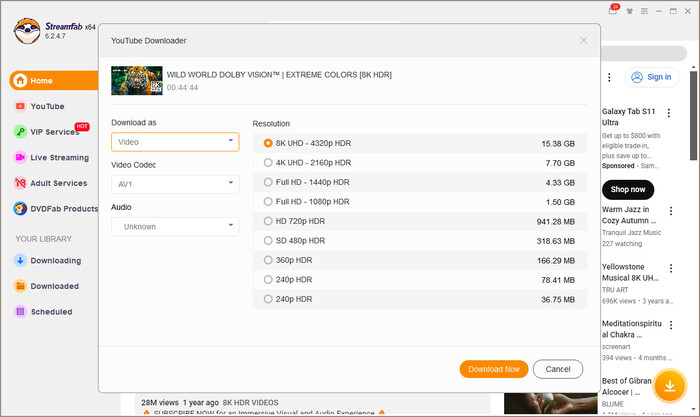Viewport: 700px width, 417px height.
Task: Click the 8K HDR VIDEOS channel text
Action: click(250, 403)
